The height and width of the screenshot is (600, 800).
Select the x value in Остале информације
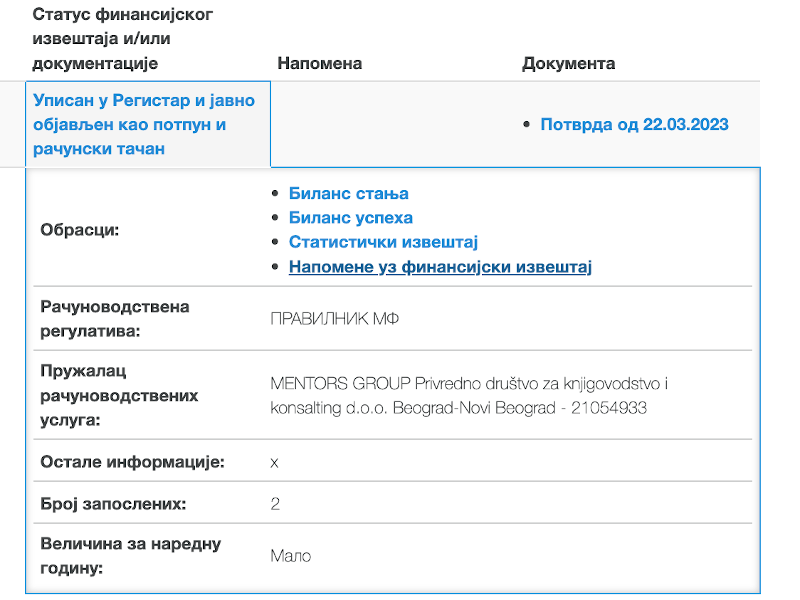tap(275, 460)
